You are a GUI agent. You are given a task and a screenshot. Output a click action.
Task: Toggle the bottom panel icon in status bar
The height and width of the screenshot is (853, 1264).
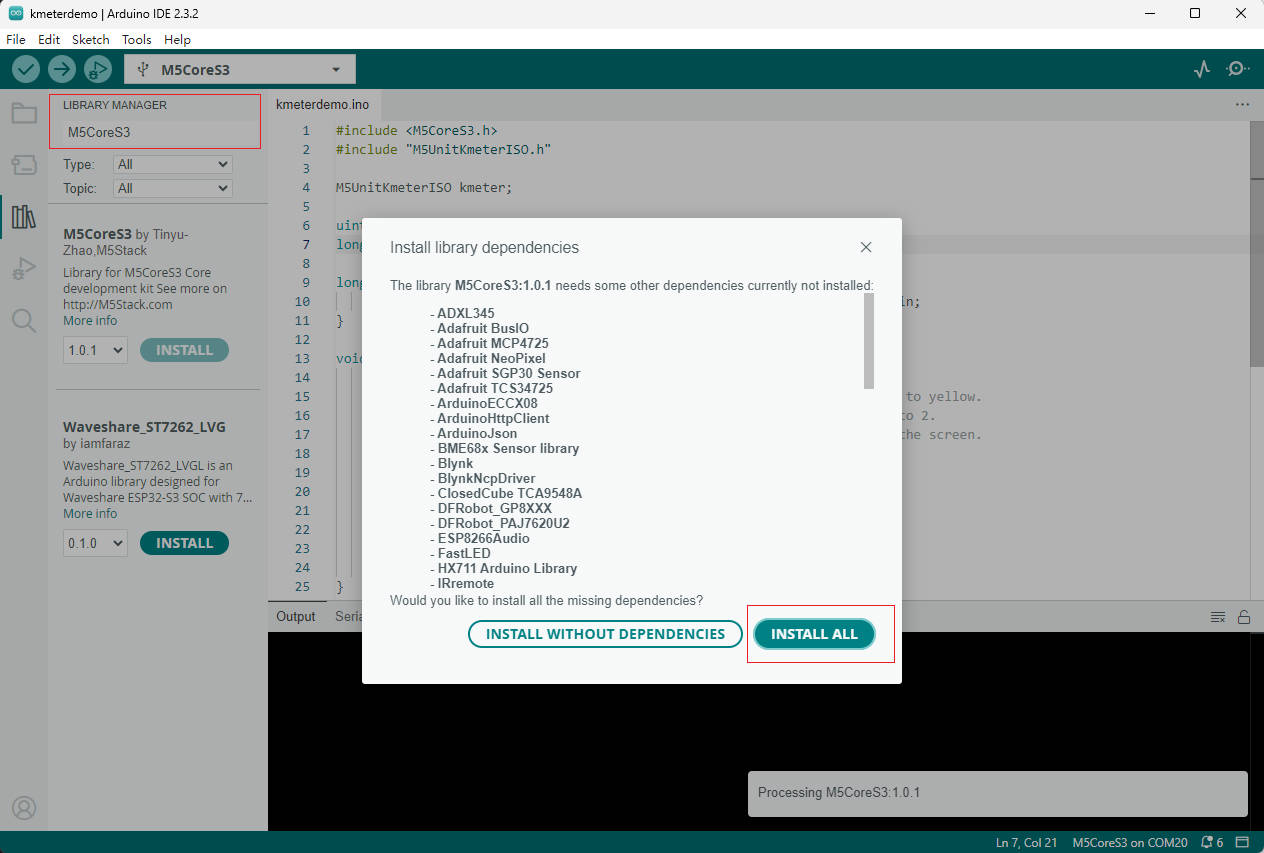(x=1243, y=842)
